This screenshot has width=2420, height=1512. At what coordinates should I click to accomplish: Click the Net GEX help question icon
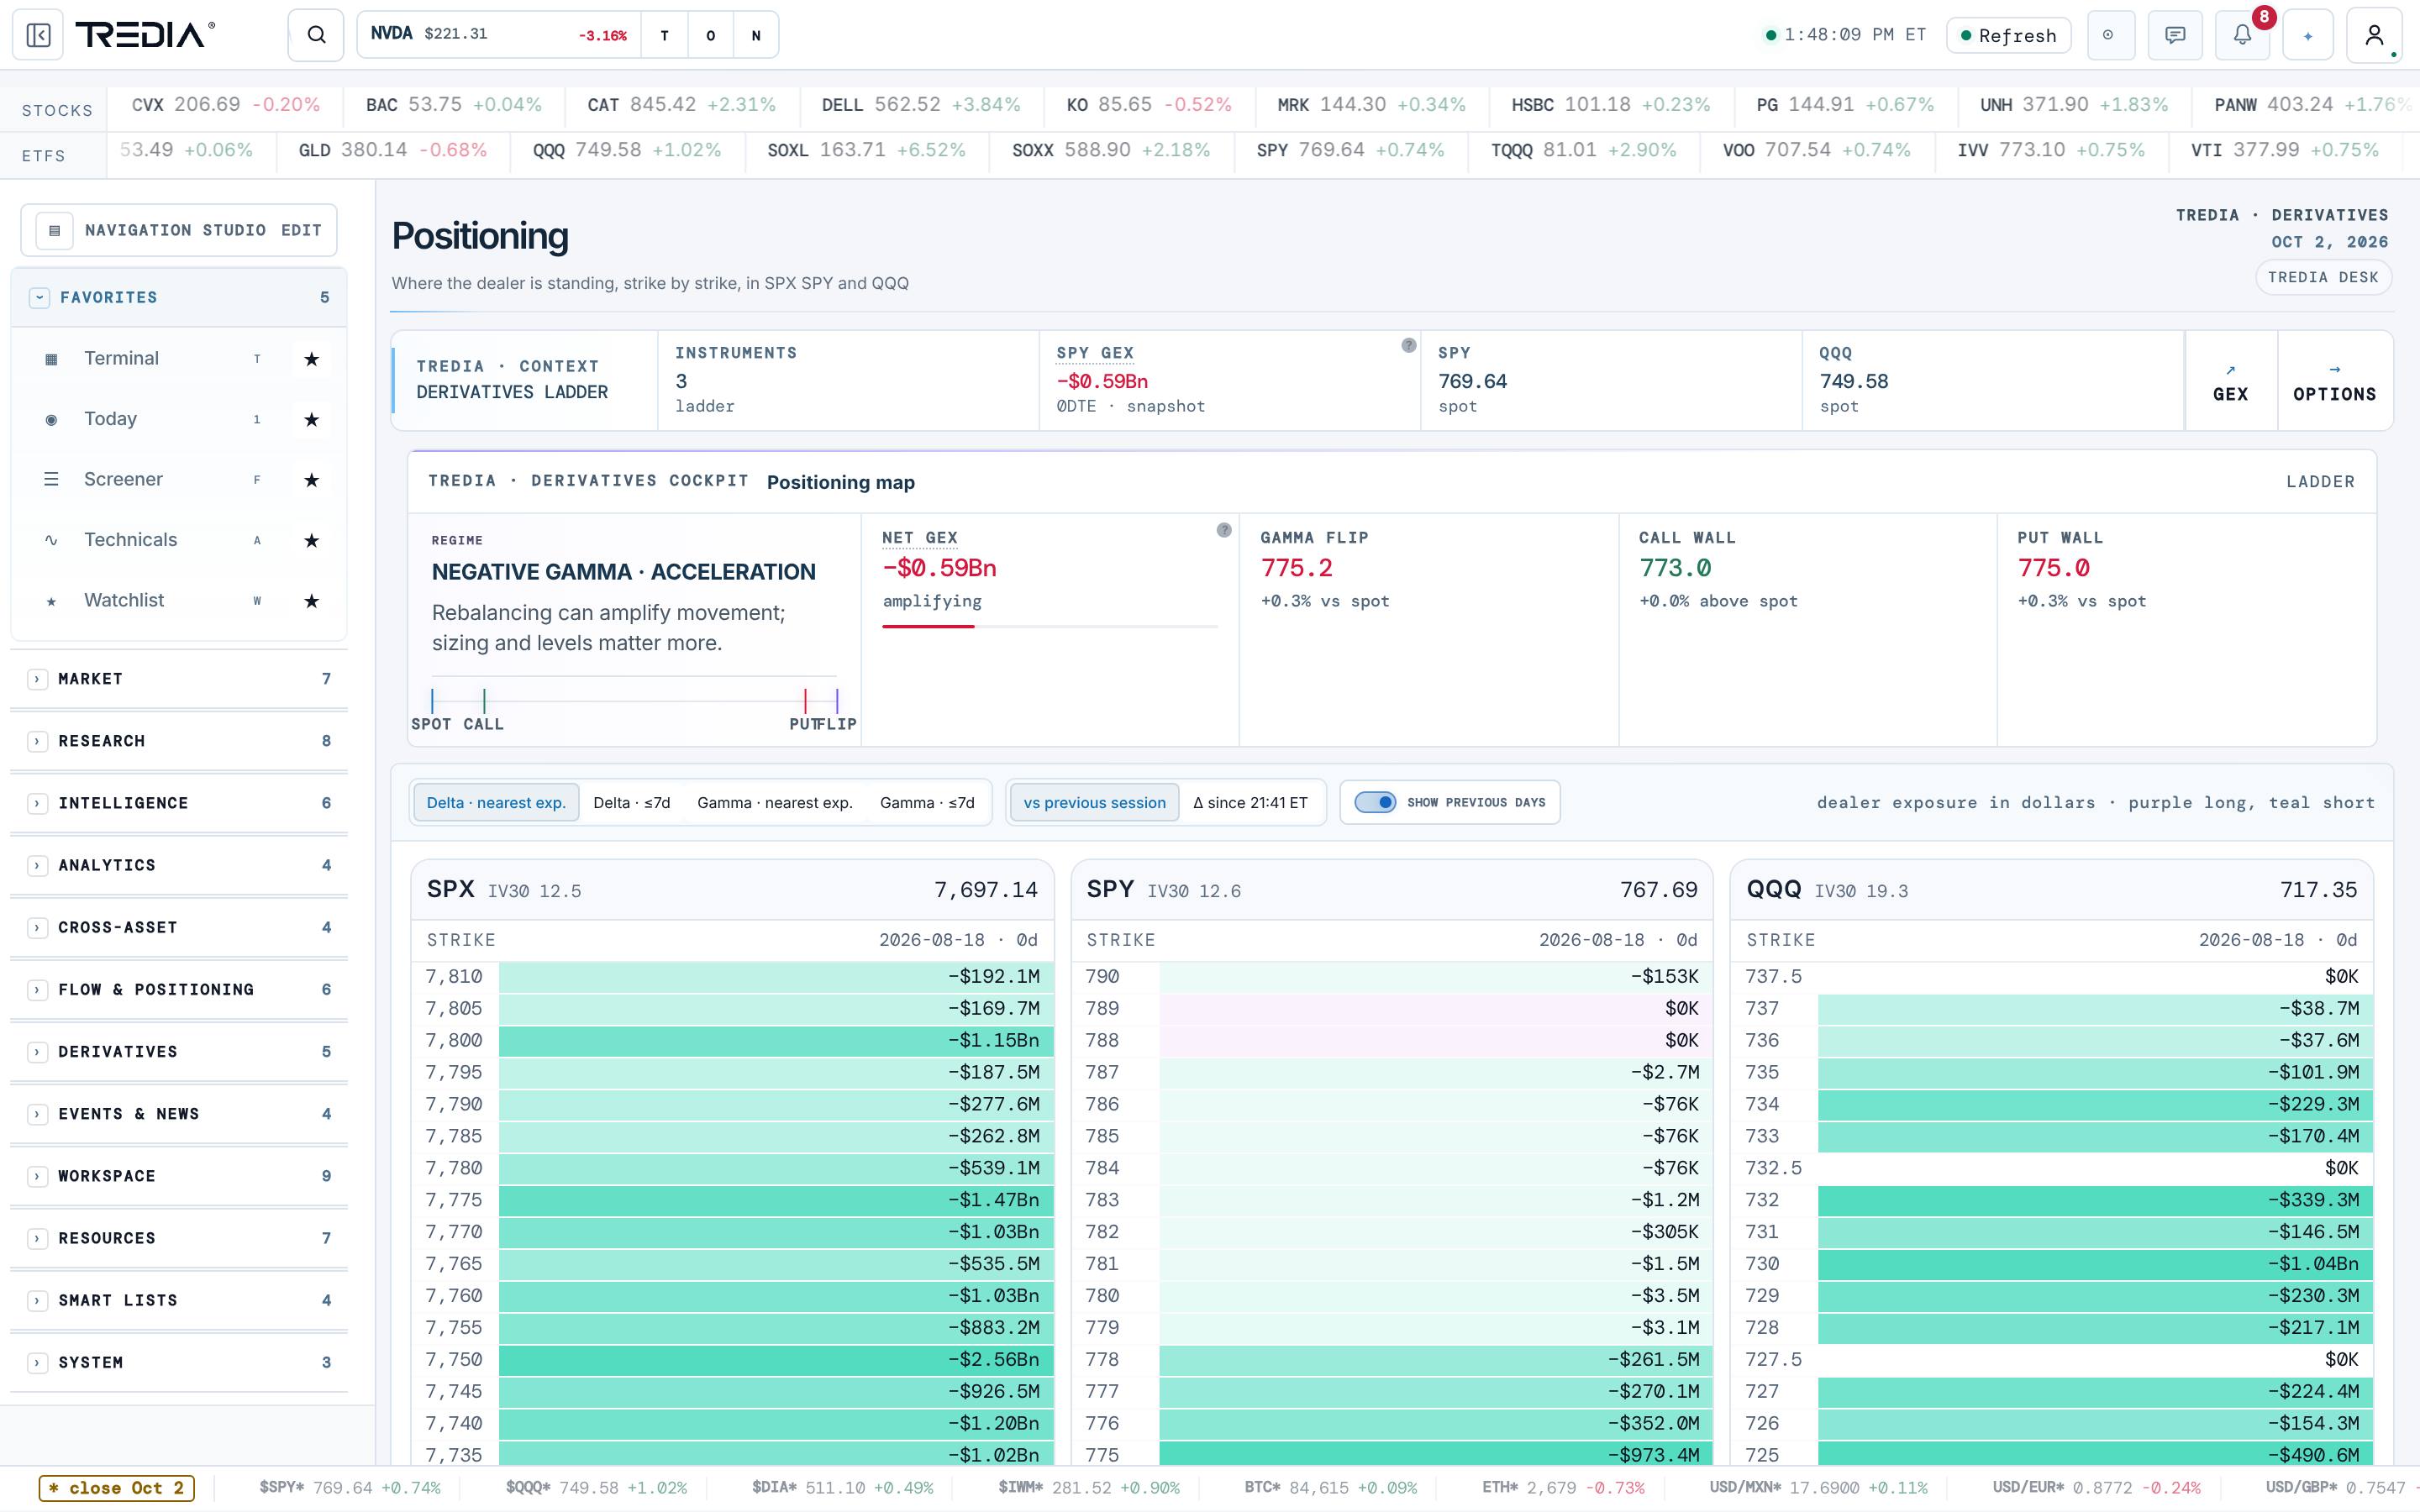coord(1224,531)
